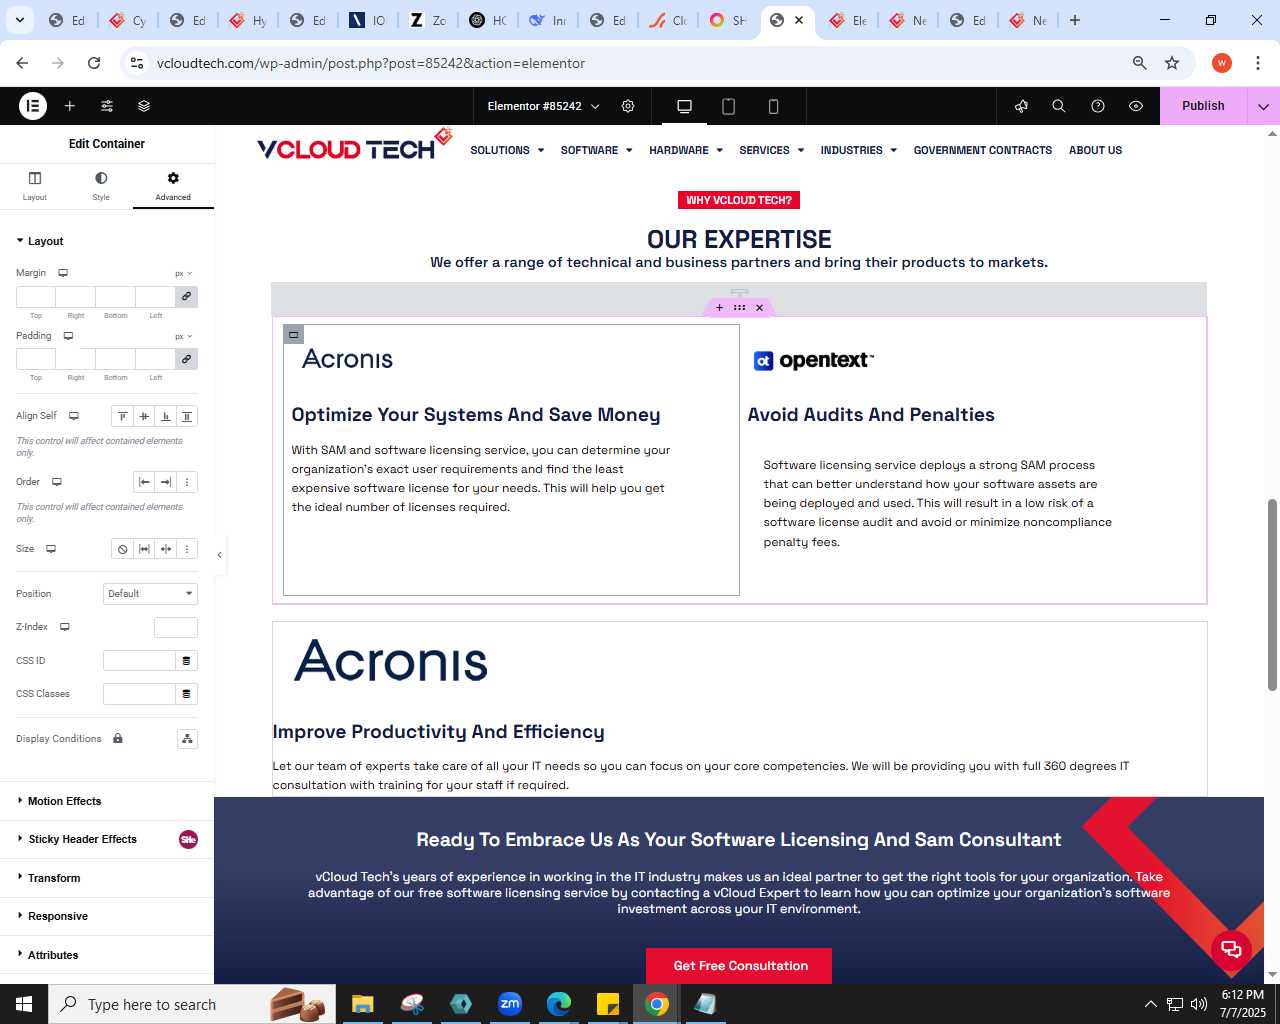This screenshot has width=1280, height=1024.
Task: Click the Z-Index input field
Action: tap(176, 628)
